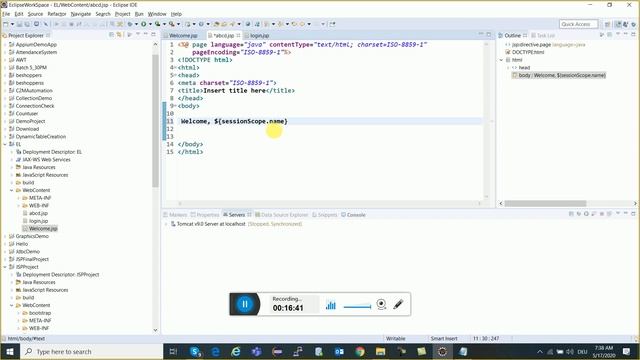The image size is (640, 360).
Task: Pause the screen recording
Action: (245, 304)
